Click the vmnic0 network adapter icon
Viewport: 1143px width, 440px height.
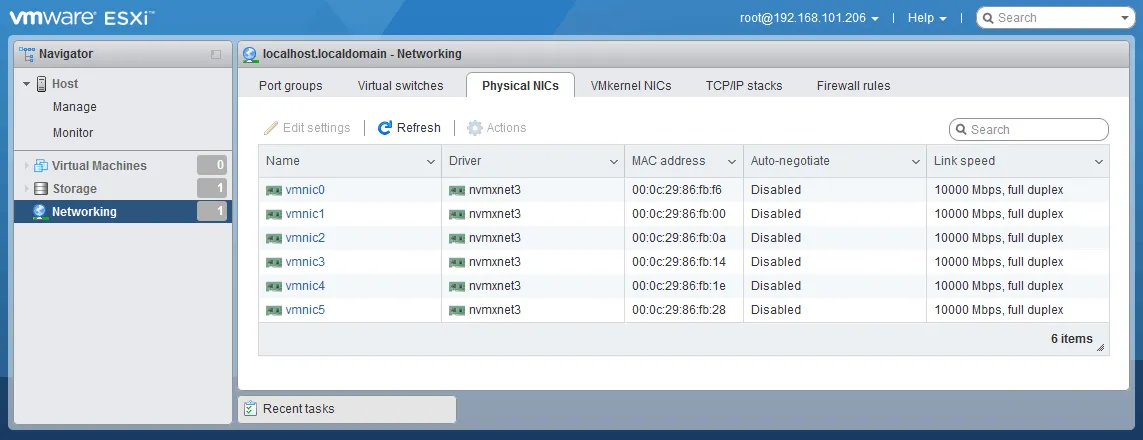point(273,190)
